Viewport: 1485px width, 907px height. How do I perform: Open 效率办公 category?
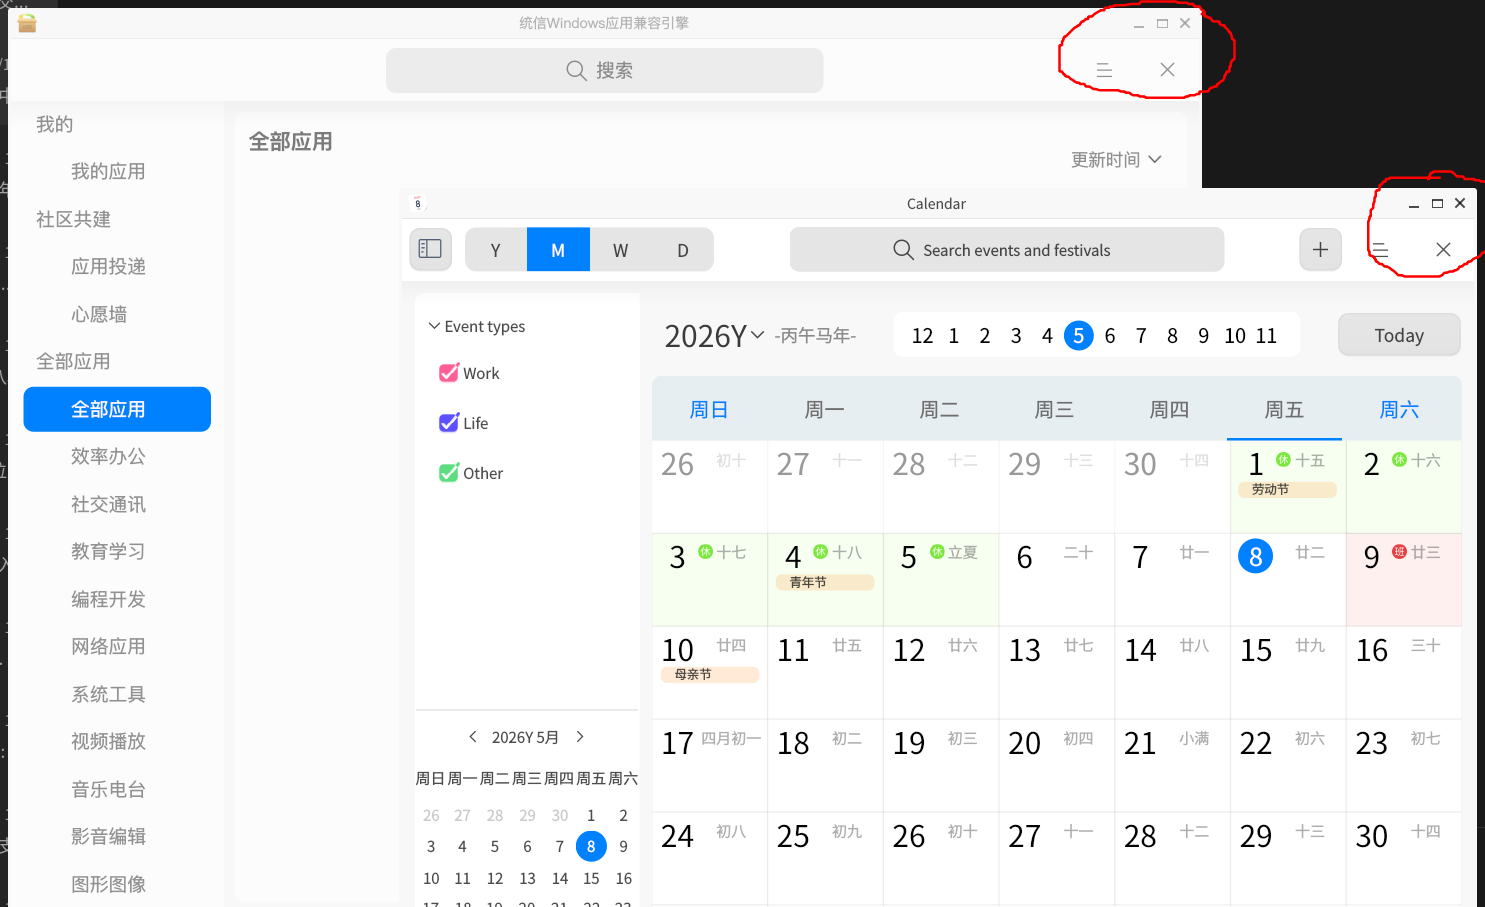108,457
